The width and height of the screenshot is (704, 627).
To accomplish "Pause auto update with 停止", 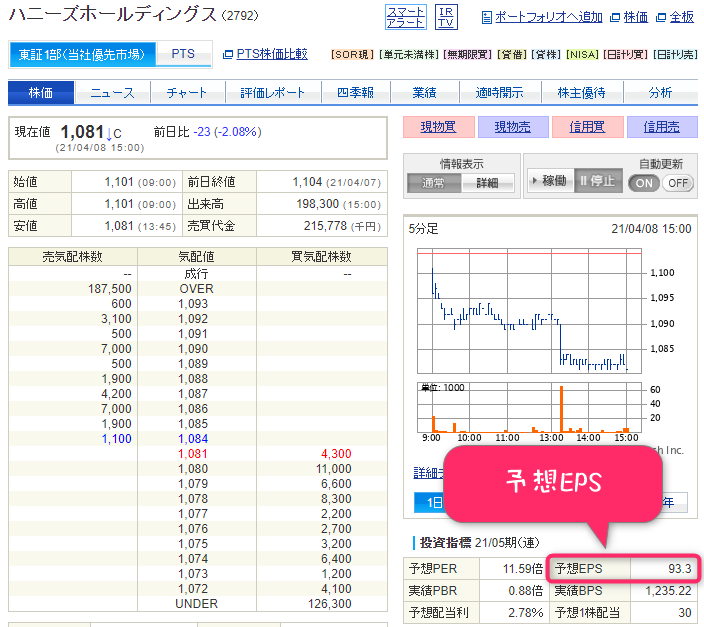I will pyautogui.click(x=598, y=181).
